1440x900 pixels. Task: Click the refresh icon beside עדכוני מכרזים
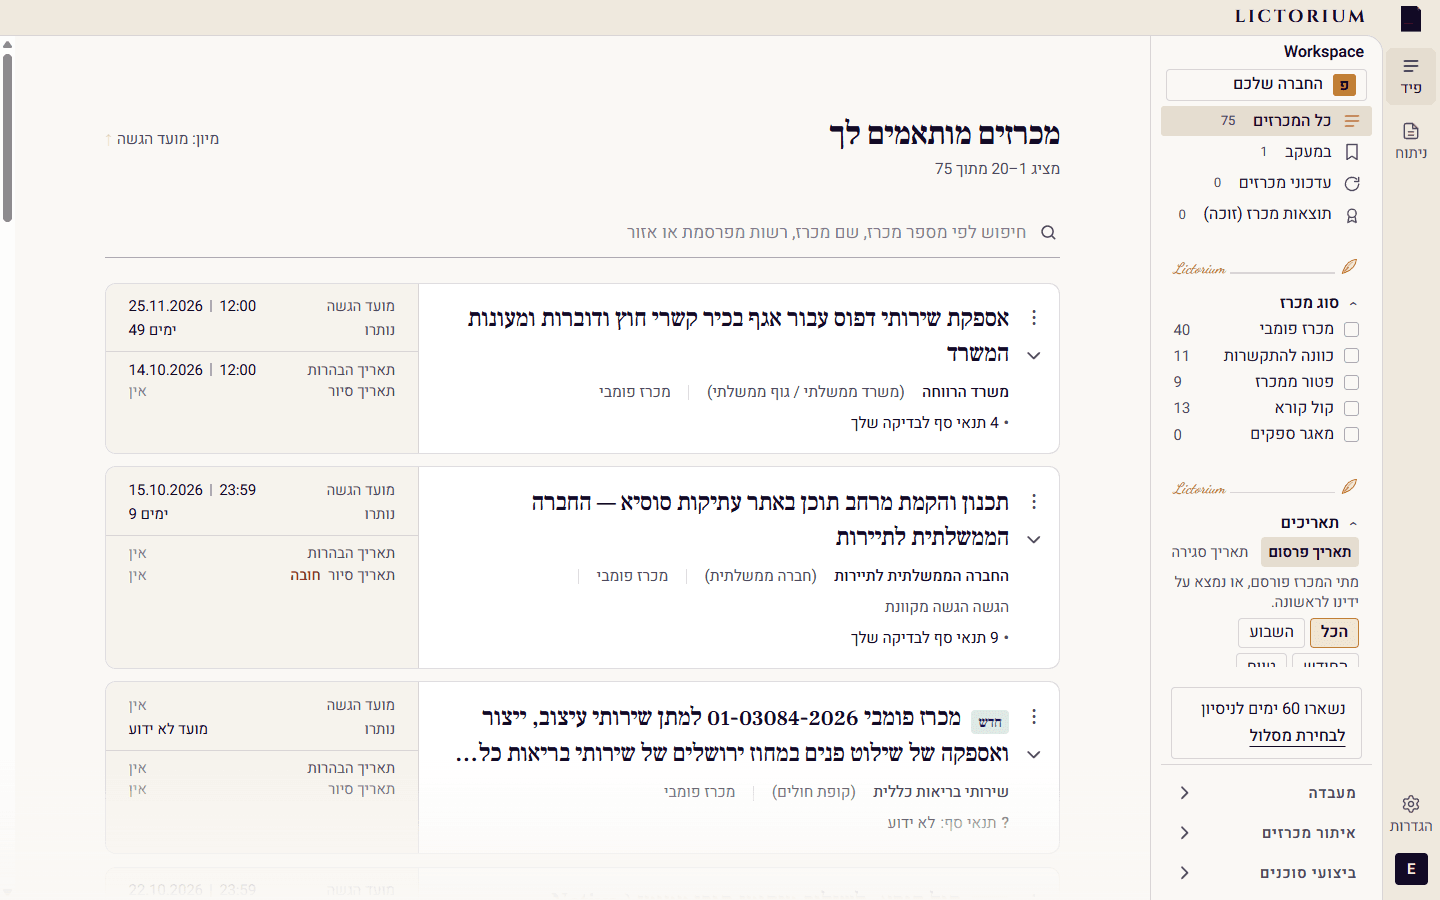(x=1352, y=184)
